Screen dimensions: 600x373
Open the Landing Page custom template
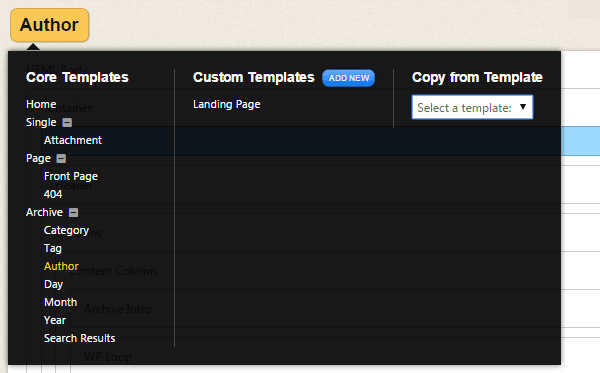click(227, 104)
